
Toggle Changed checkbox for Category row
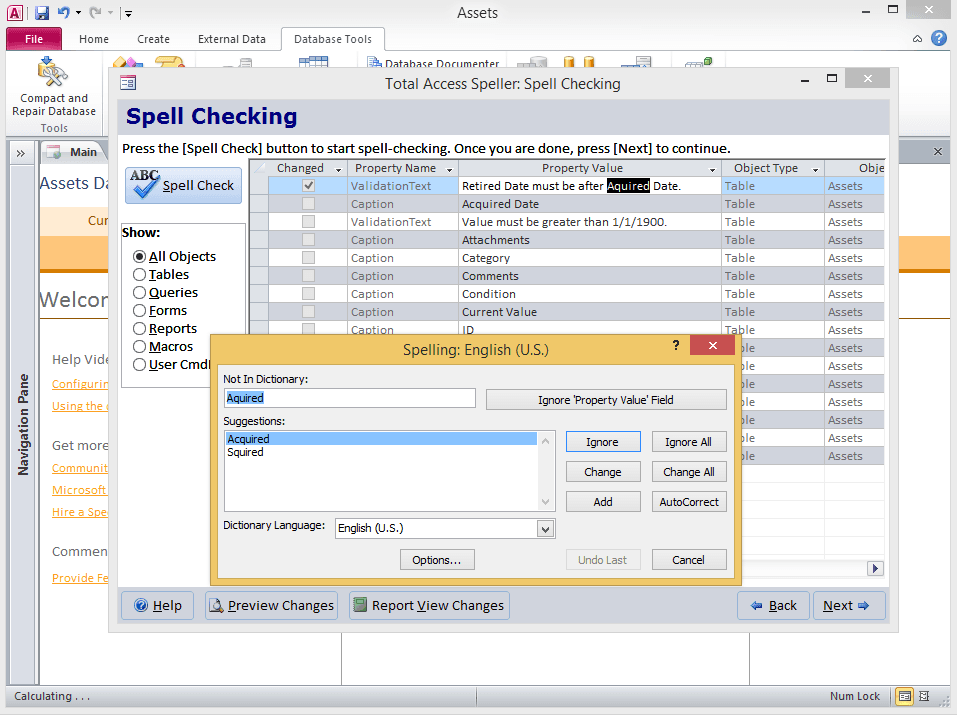pyautogui.click(x=308, y=258)
